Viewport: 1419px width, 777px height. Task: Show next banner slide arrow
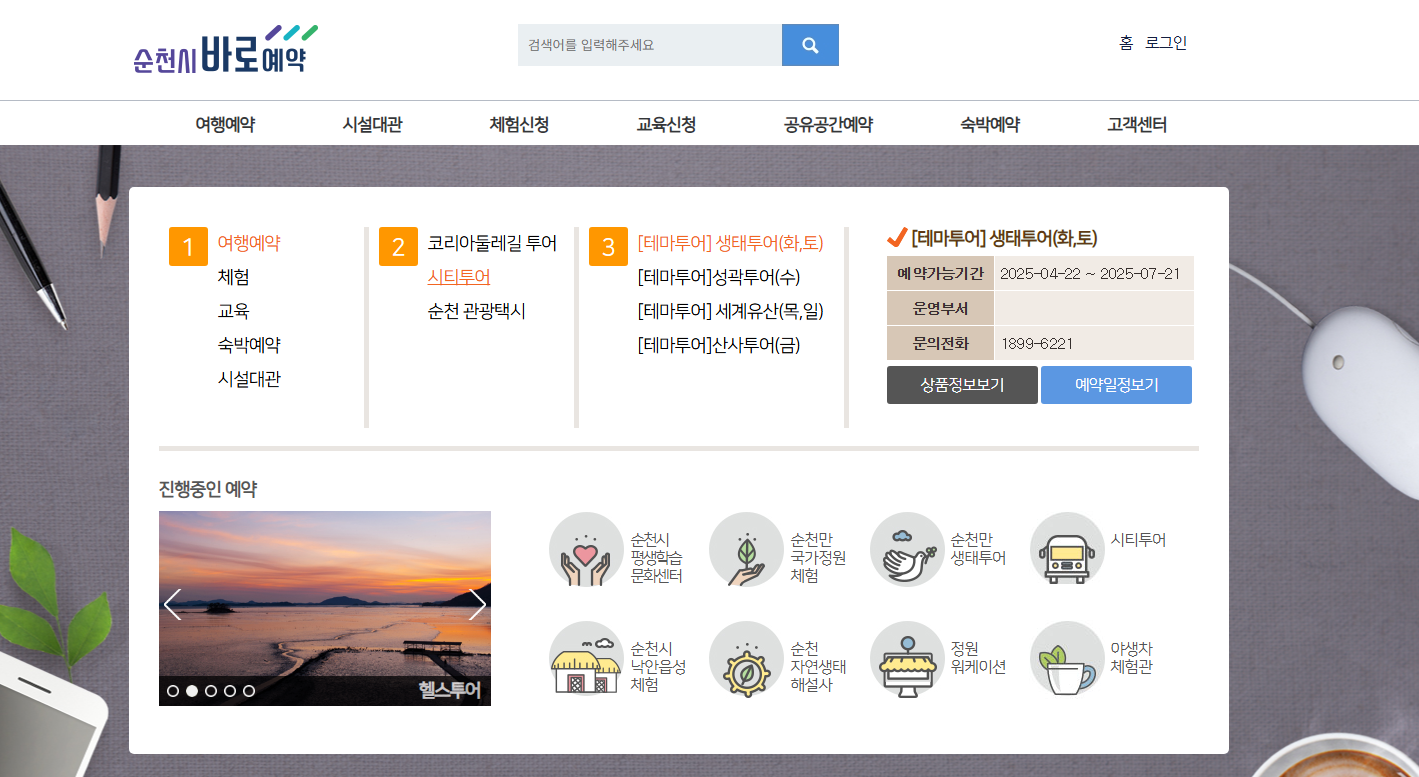coord(477,605)
